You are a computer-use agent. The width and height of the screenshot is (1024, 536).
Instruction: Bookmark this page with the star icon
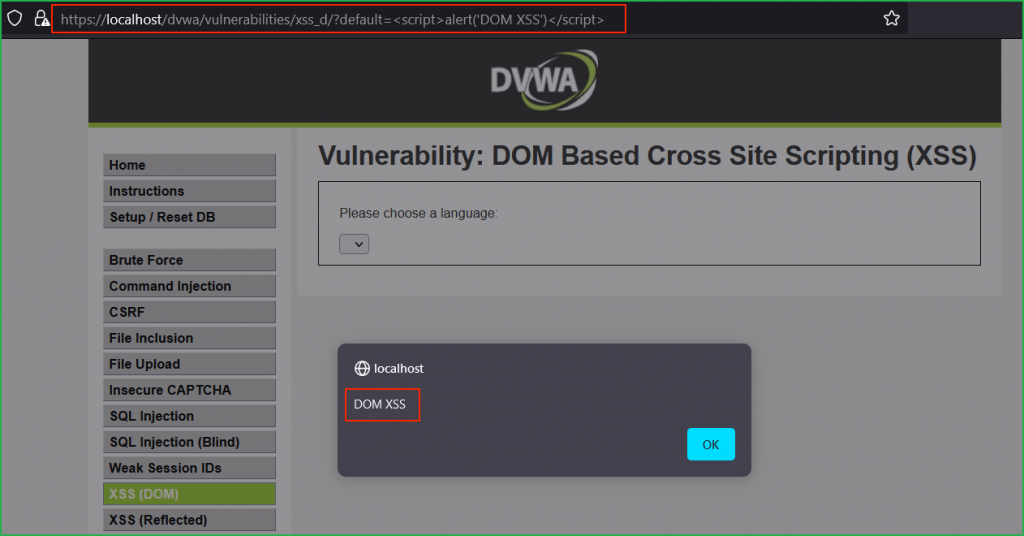tap(891, 18)
